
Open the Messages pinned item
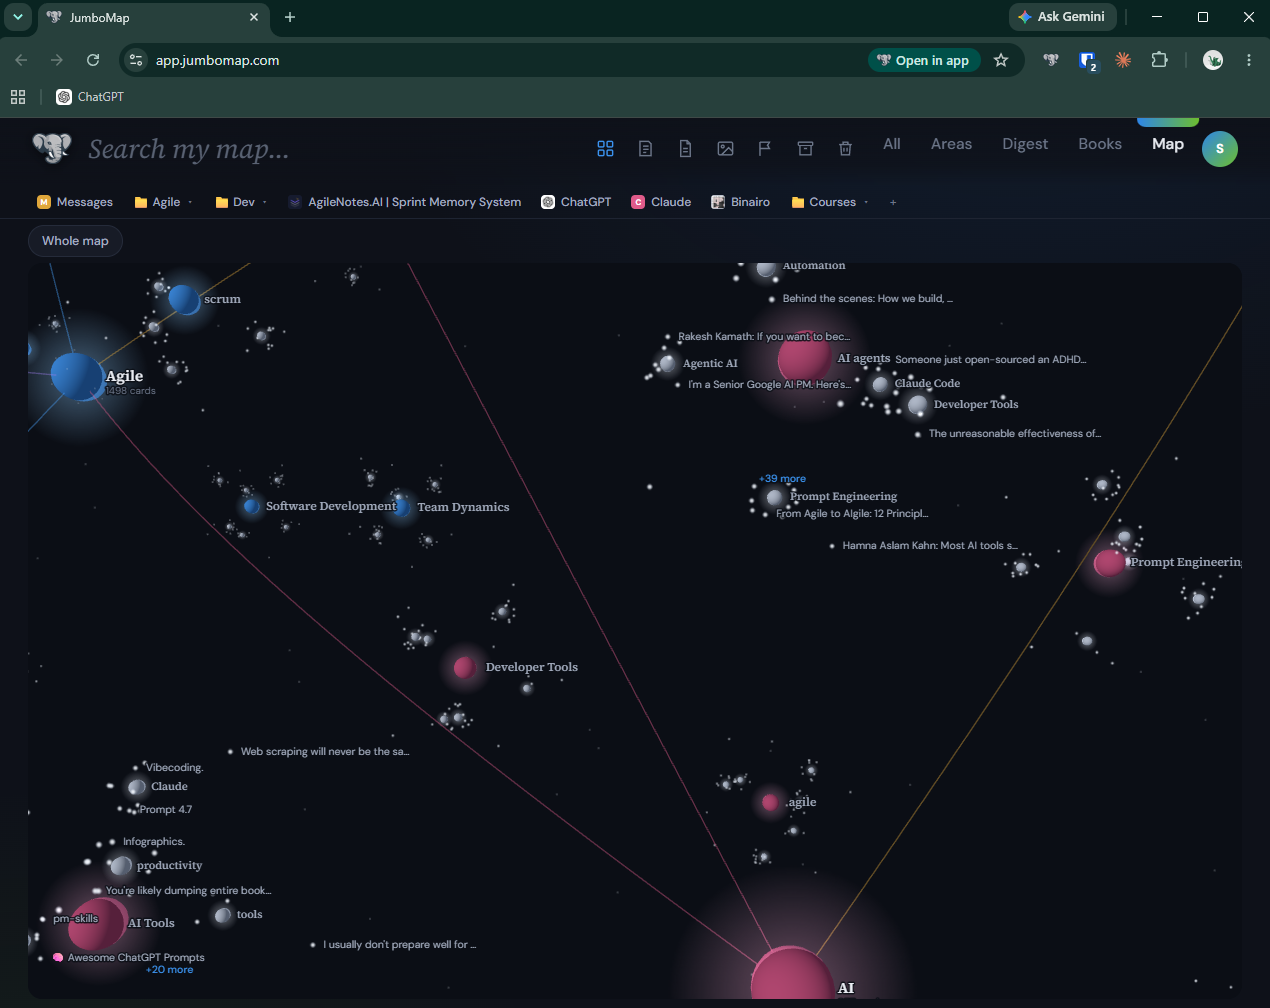[75, 202]
